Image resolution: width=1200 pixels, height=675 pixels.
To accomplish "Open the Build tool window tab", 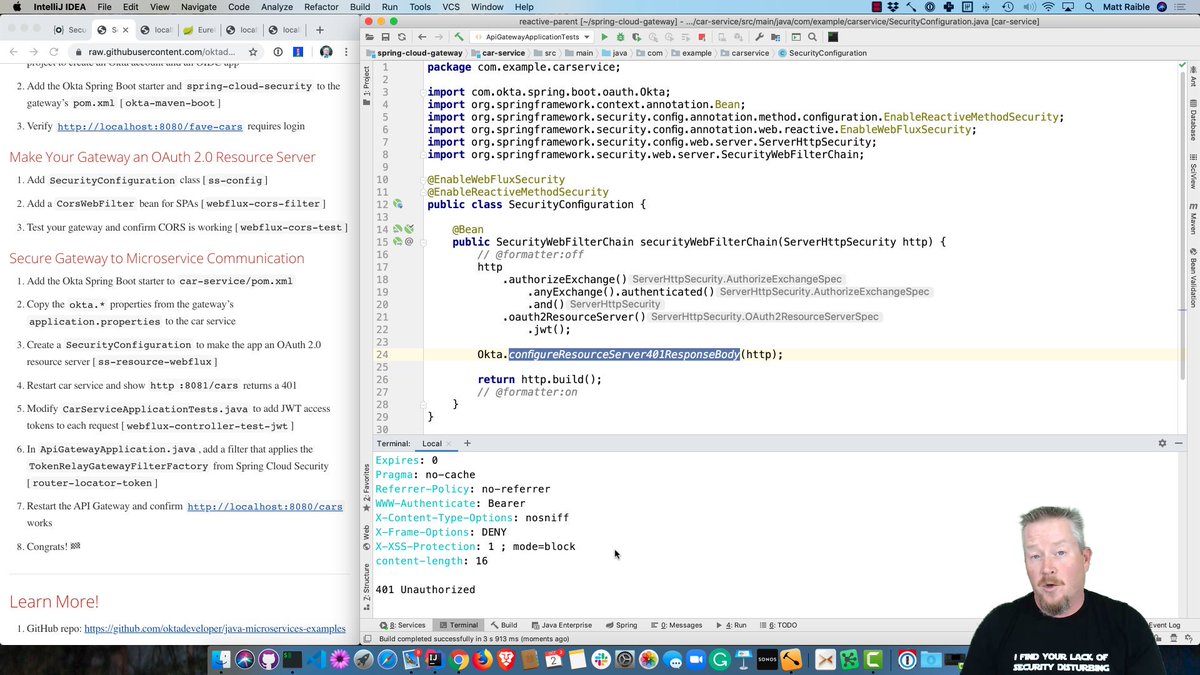I will pyautogui.click(x=503, y=625).
